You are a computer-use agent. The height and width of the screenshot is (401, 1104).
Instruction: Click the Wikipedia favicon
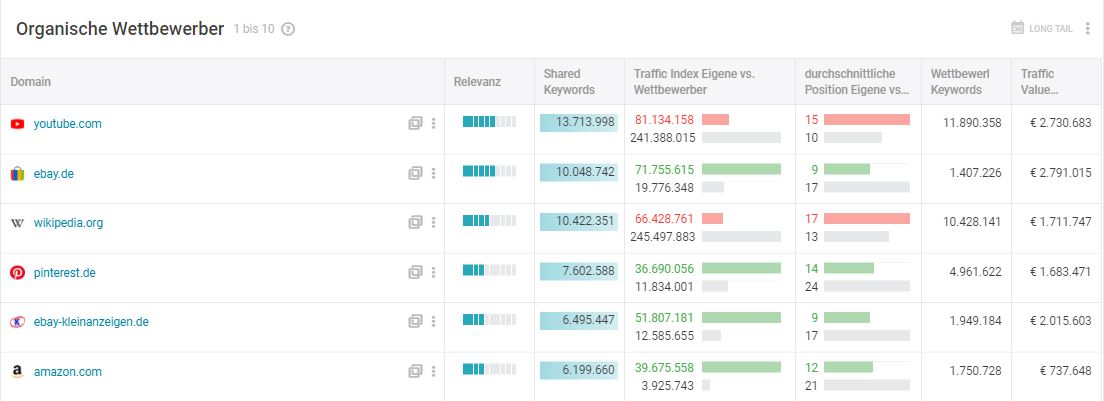coord(18,223)
